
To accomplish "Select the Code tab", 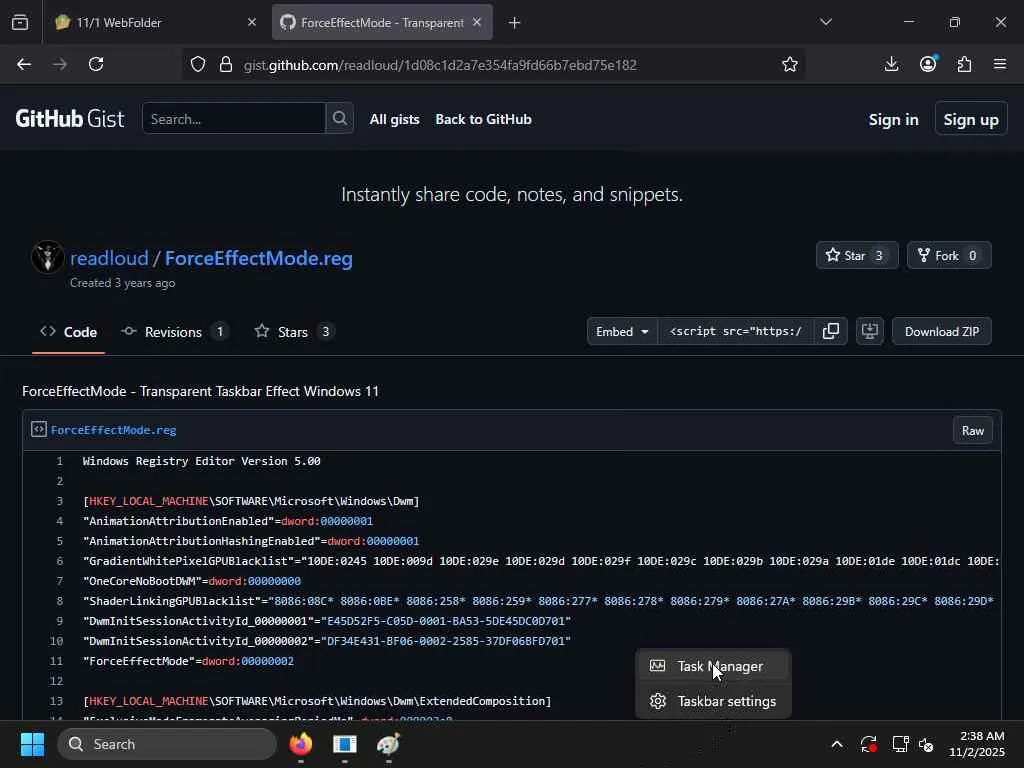I will tap(69, 332).
